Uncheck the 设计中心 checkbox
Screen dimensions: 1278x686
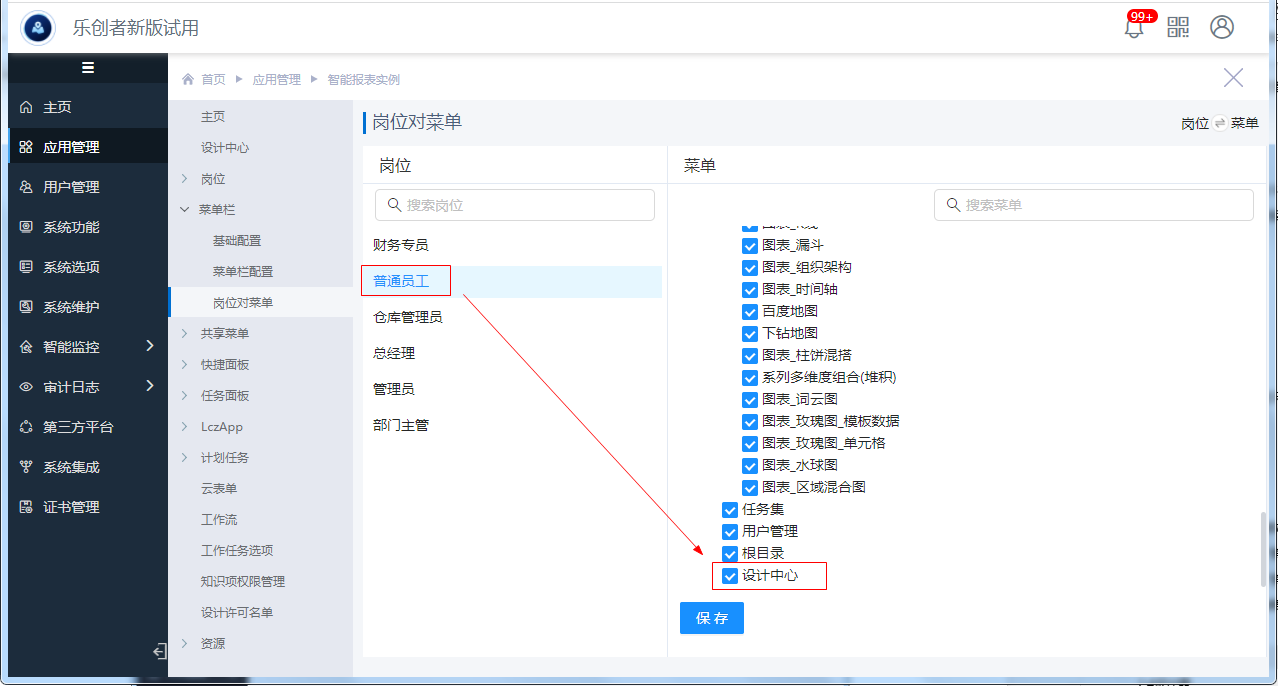730,576
